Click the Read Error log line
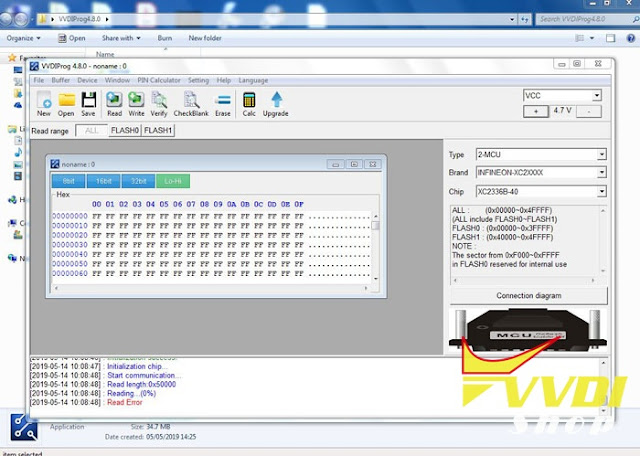This screenshot has width=640, height=456. click(x=125, y=403)
